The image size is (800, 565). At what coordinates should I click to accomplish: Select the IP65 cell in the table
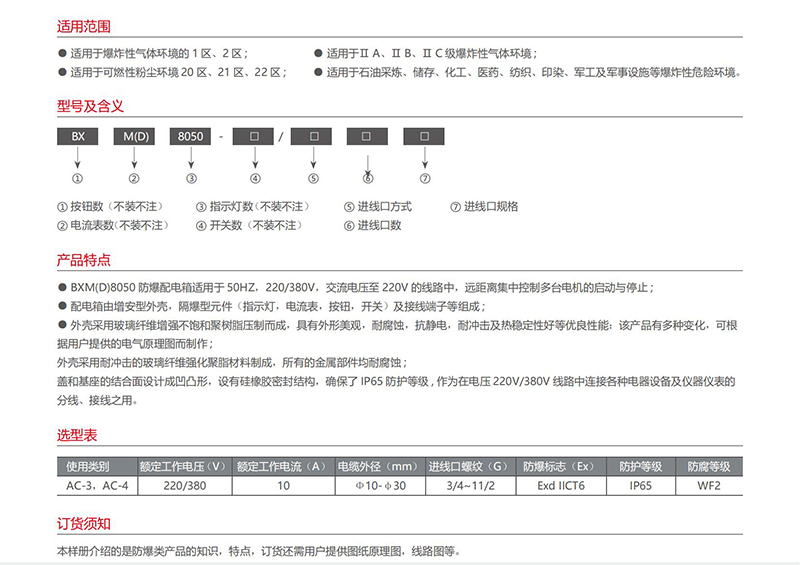pyautogui.click(x=641, y=485)
